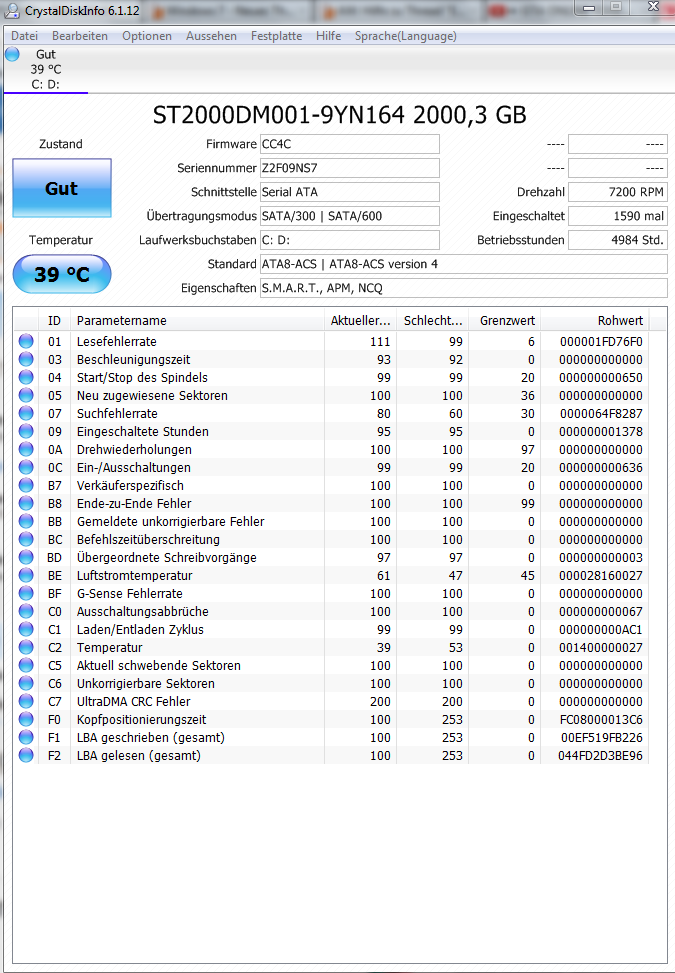
Task: Click status orb for UltraDMA CRC Fehler
Action: pos(26,701)
